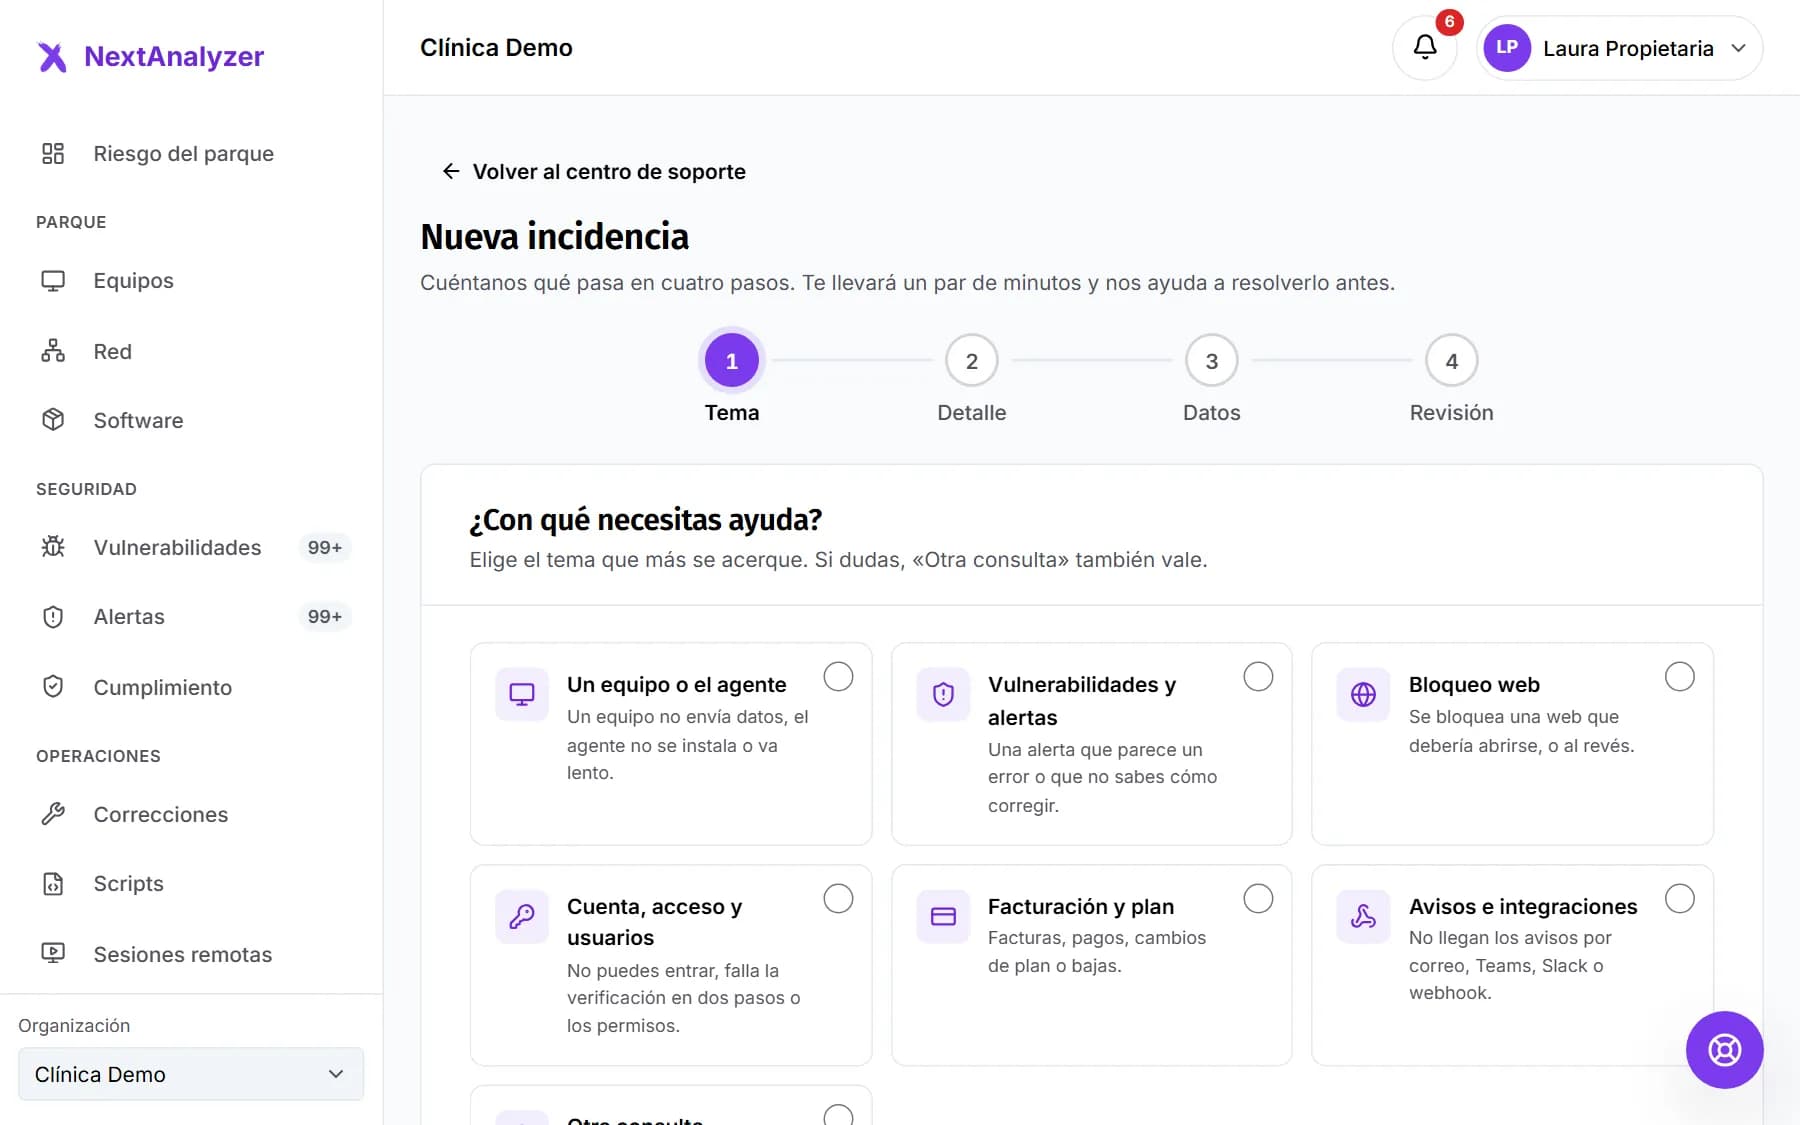Click the Alertas 99+ count badge
Viewport: 1800px width, 1125px height.
pos(325,617)
